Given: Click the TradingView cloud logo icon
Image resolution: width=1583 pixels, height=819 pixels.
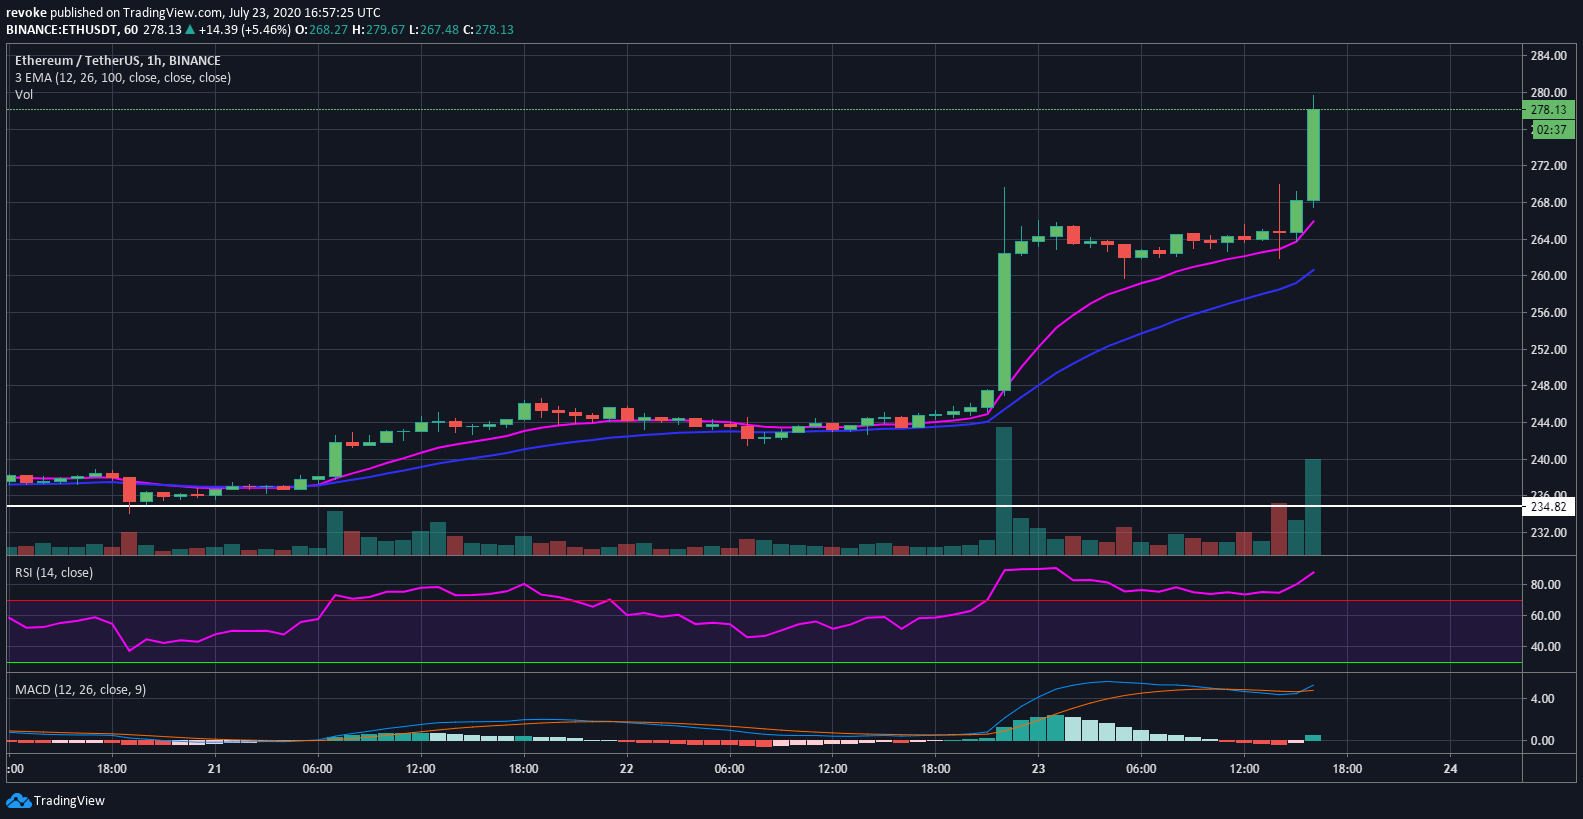Looking at the screenshot, I should pos(18,800).
